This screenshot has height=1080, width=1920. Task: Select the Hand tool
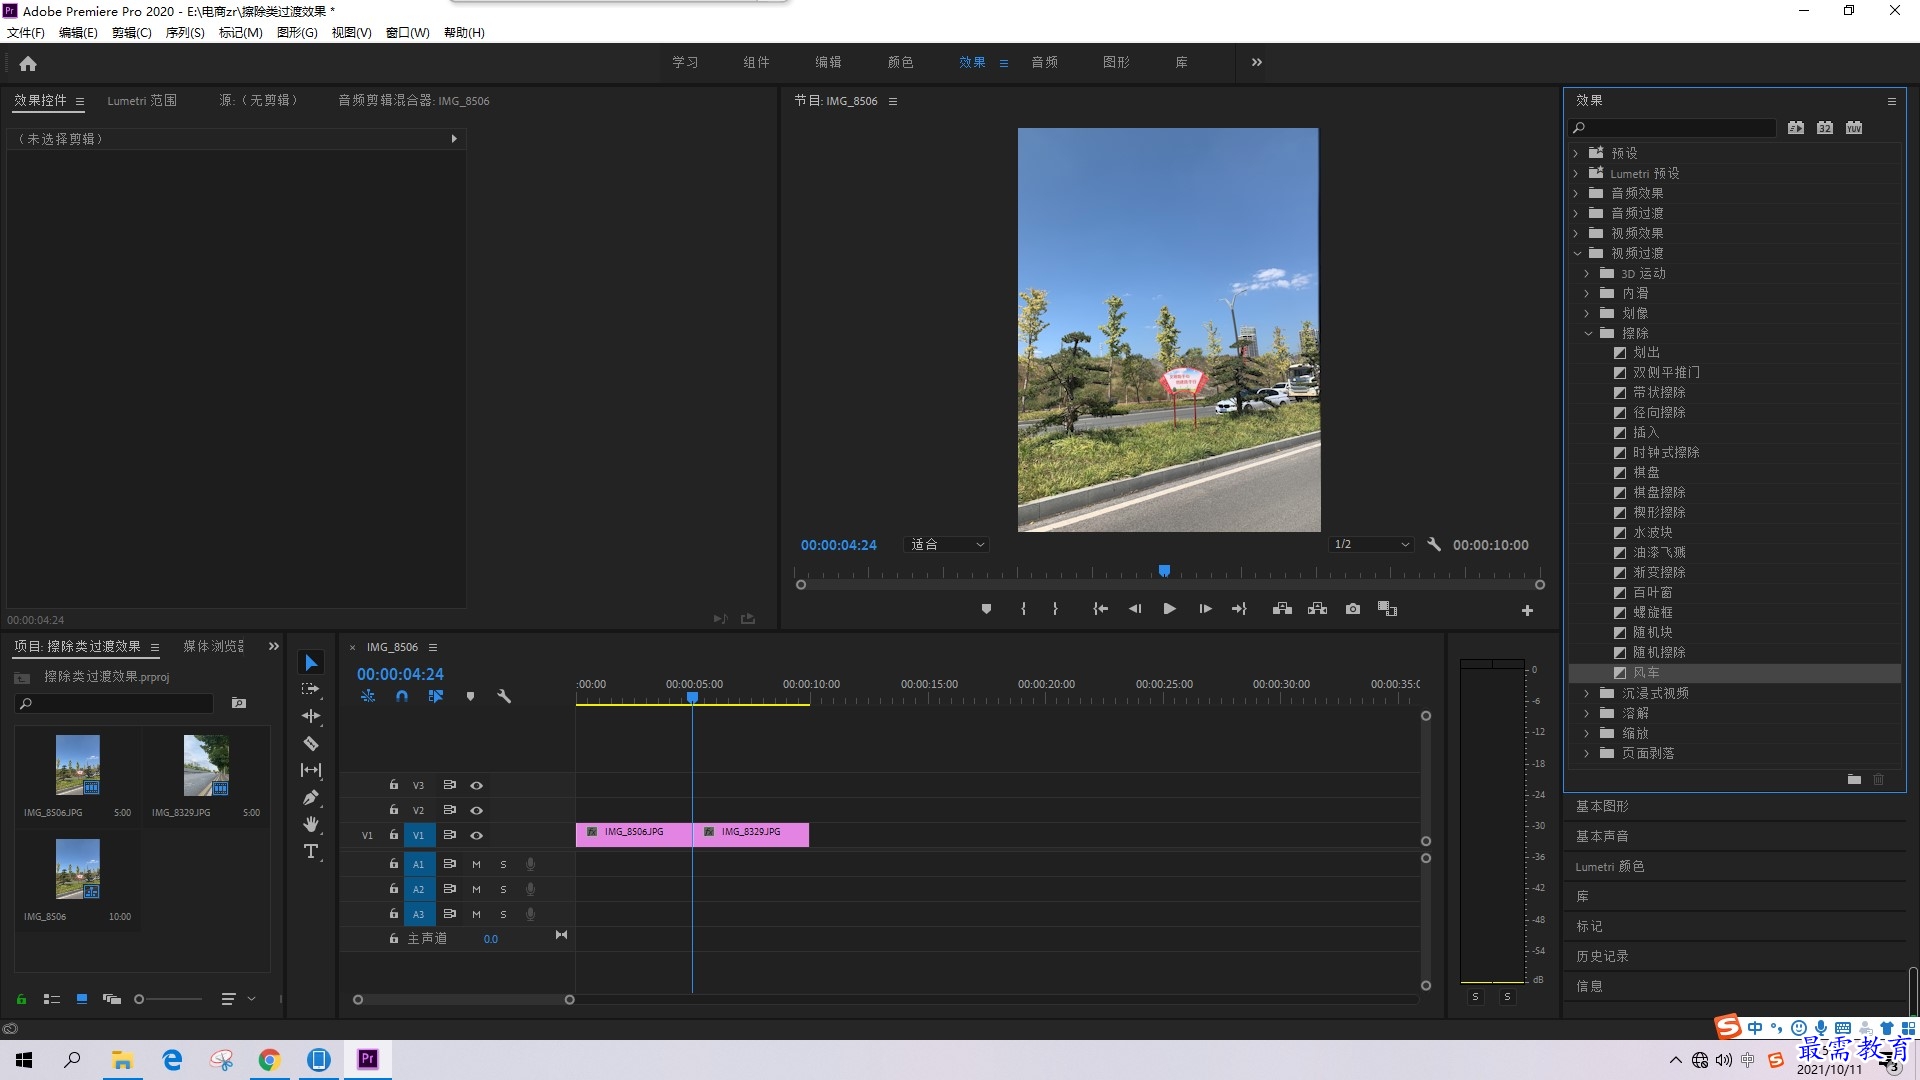point(311,824)
